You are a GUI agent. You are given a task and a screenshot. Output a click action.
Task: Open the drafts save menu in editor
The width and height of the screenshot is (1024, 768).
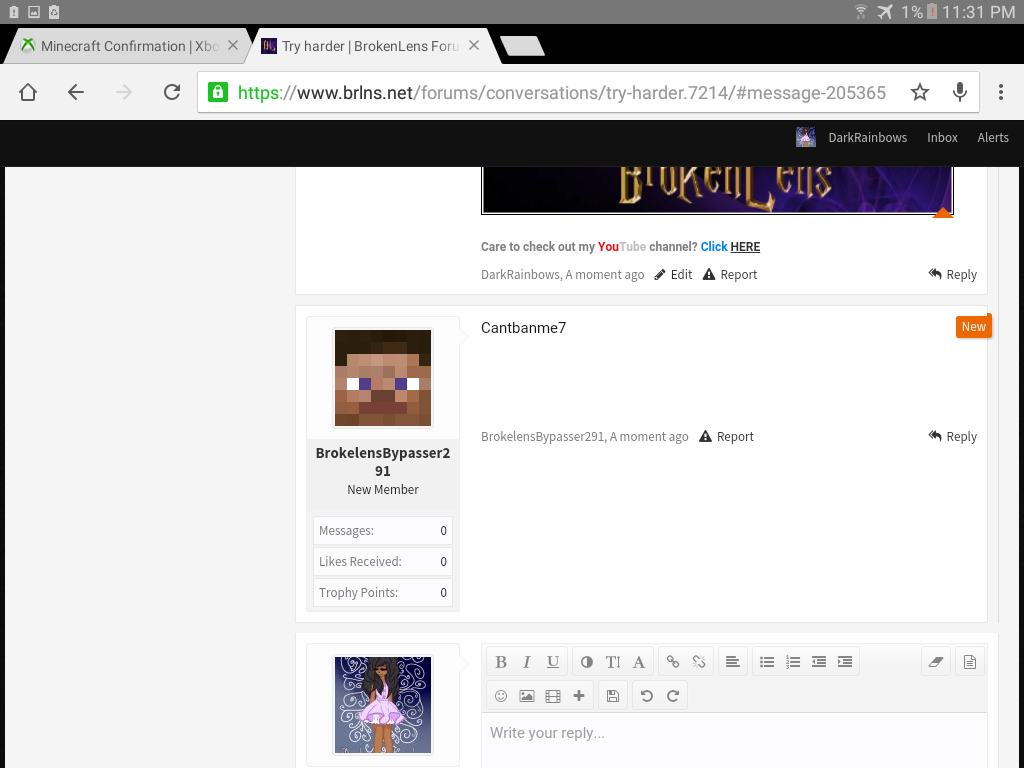click(x=613, y=696)
